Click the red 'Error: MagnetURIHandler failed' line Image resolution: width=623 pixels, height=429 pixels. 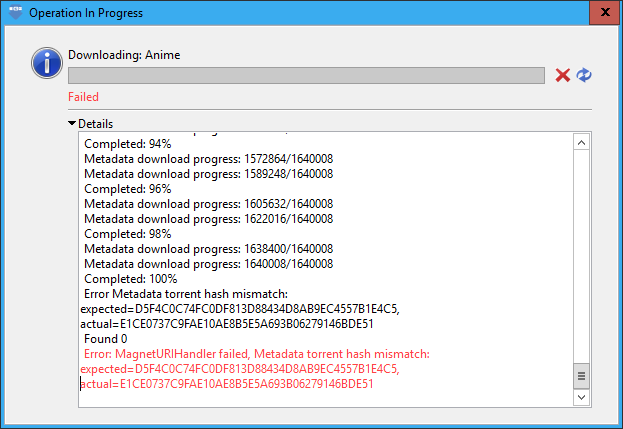pyautogui.click(x=257, y=354)
